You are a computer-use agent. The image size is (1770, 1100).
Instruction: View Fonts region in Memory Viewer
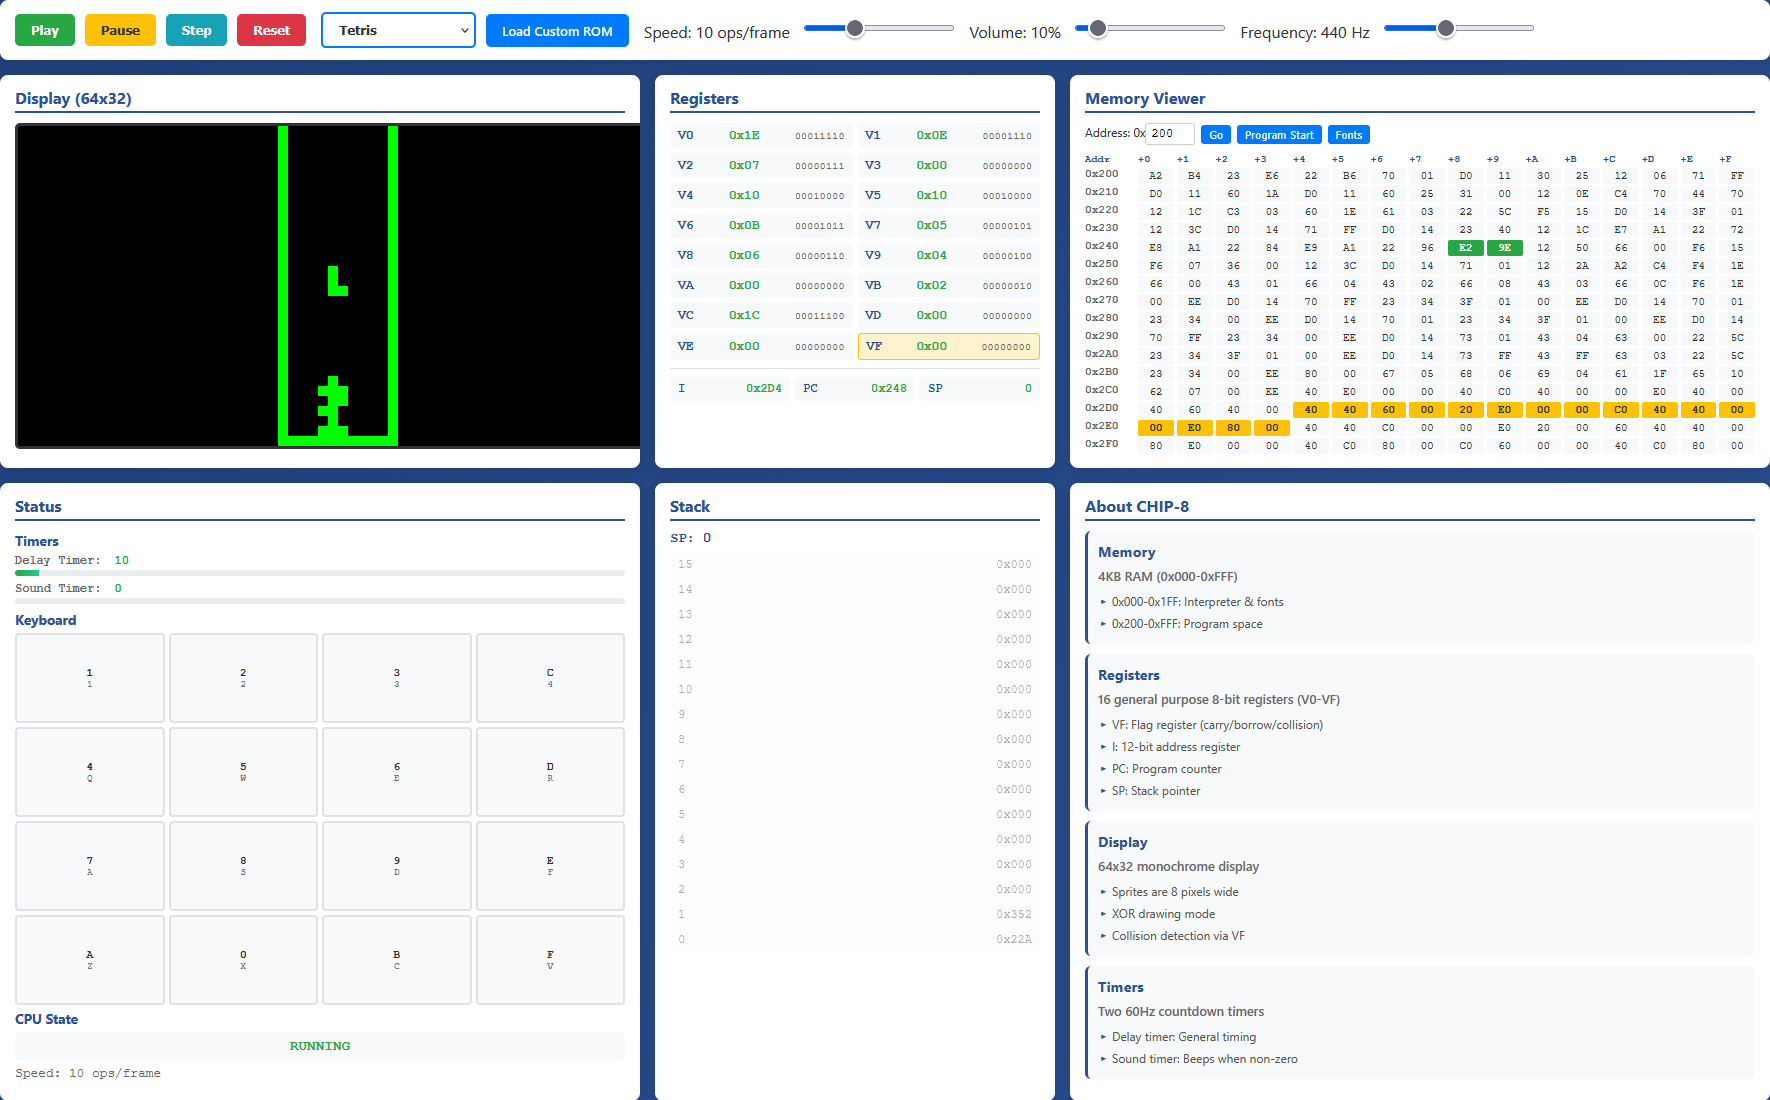click(x=1349, y=134)
